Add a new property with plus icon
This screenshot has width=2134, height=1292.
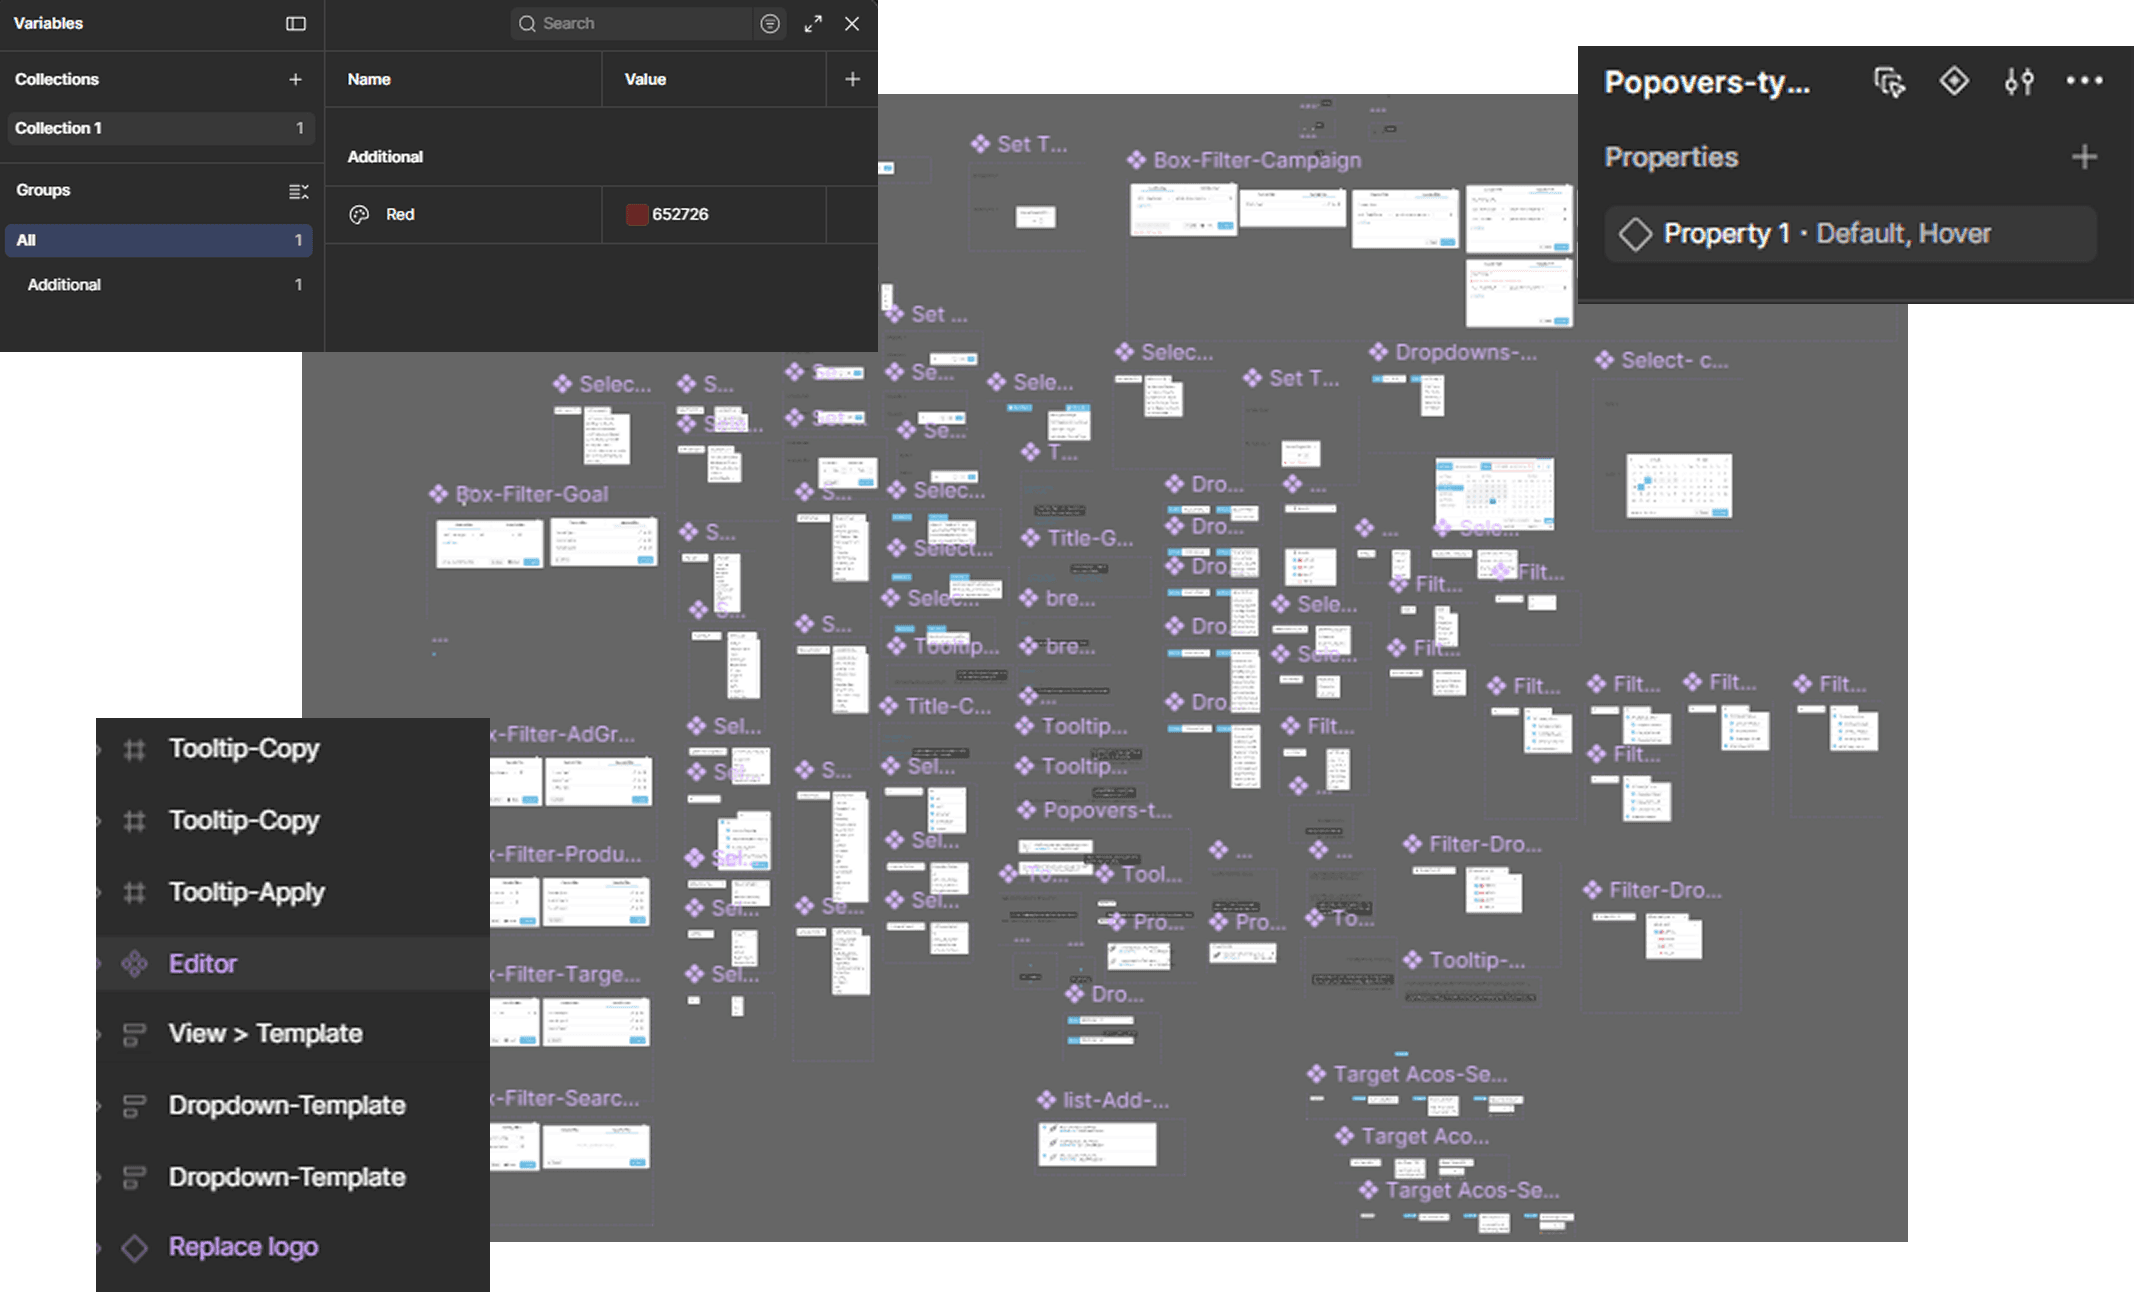[2085, 157]
